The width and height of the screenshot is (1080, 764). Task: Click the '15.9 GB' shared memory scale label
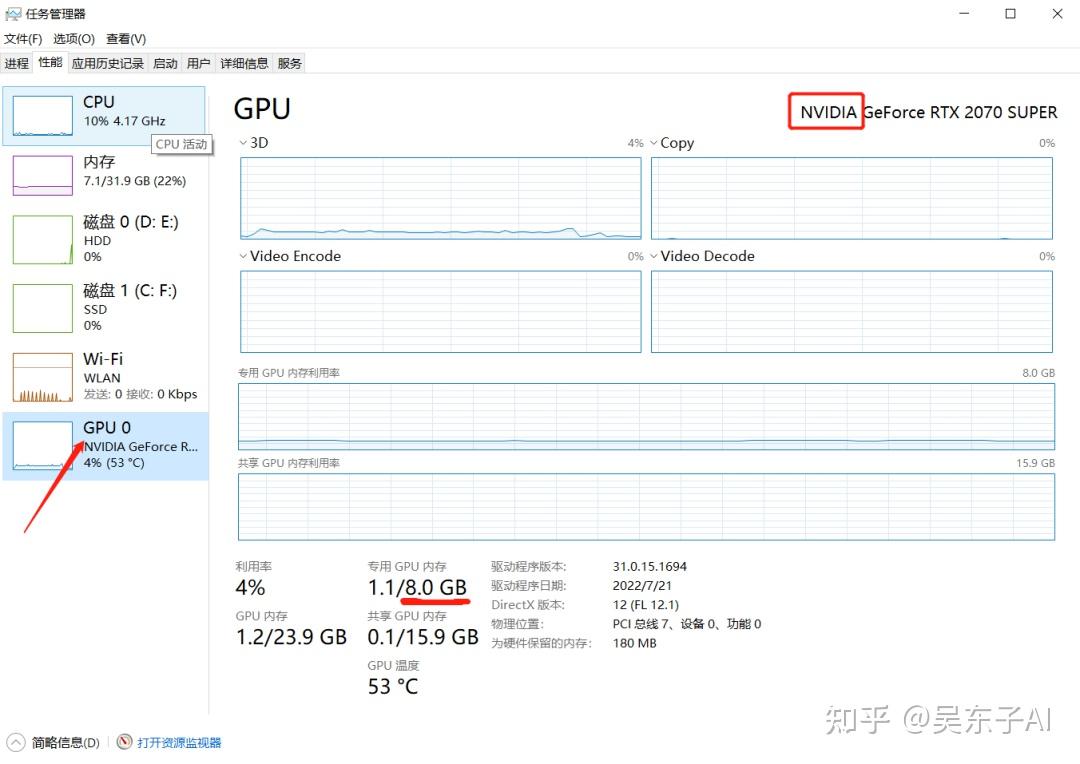(x=1036, y=464)
